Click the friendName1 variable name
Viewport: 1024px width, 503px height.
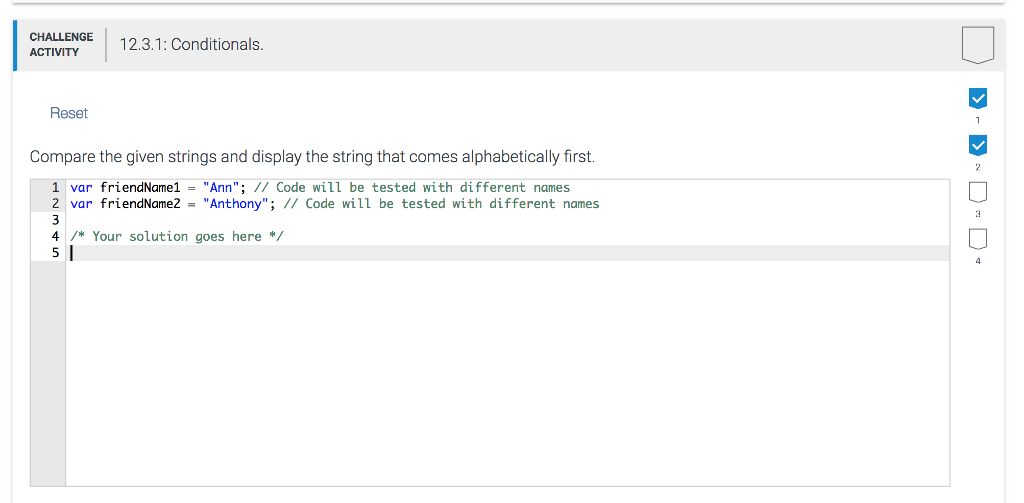click(140, 187)
